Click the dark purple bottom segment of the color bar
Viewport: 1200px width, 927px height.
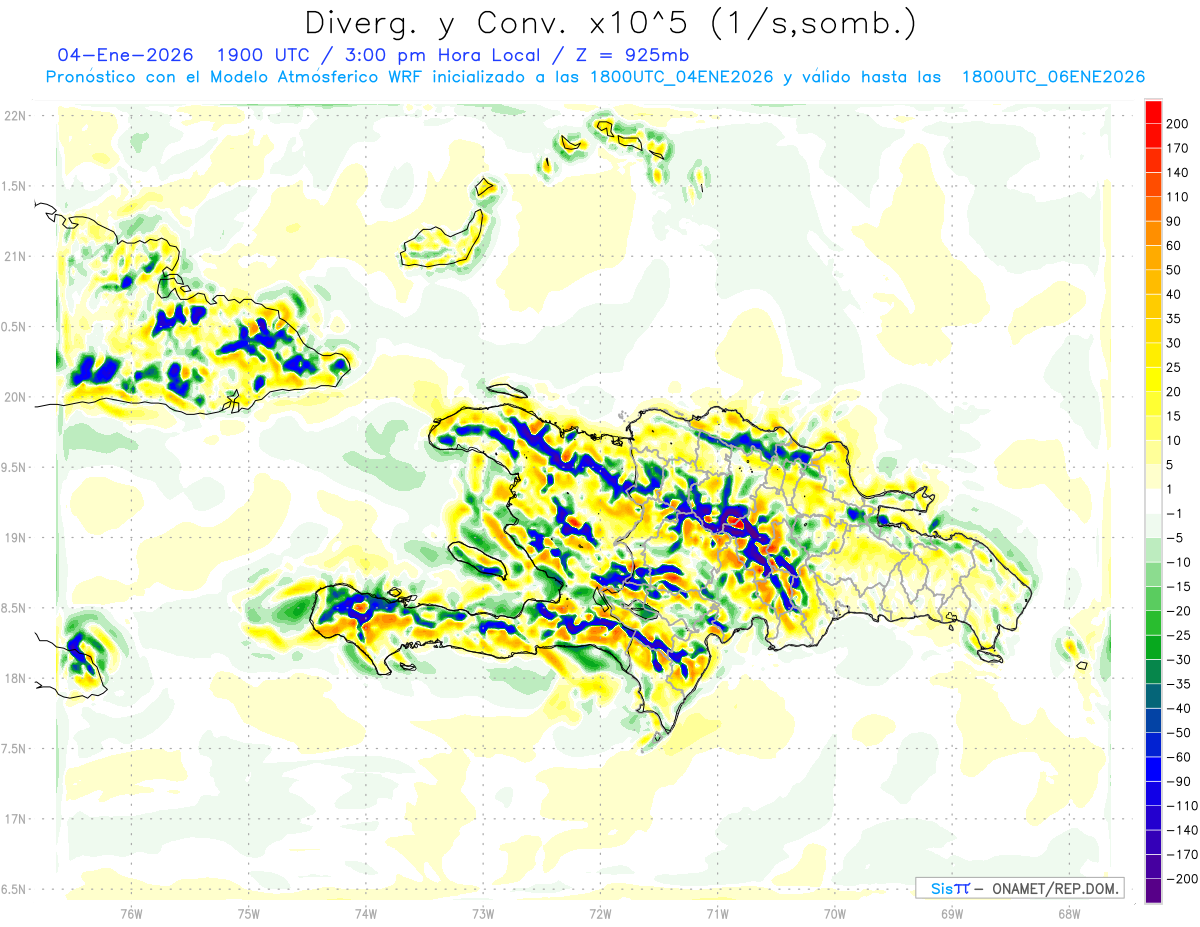pos(1154,891)
